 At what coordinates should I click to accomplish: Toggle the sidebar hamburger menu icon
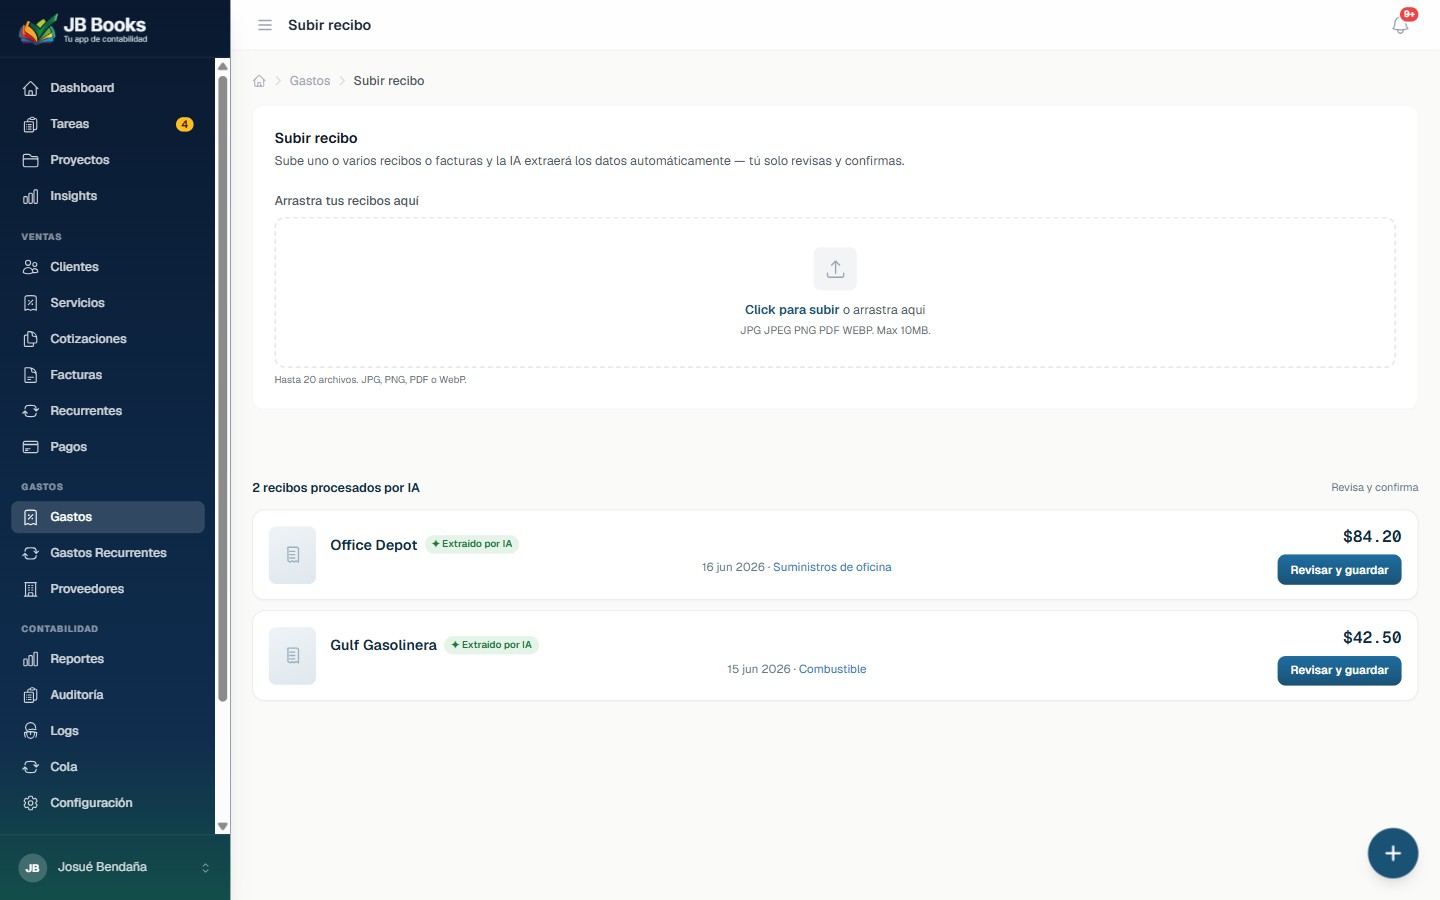point(265,25)
